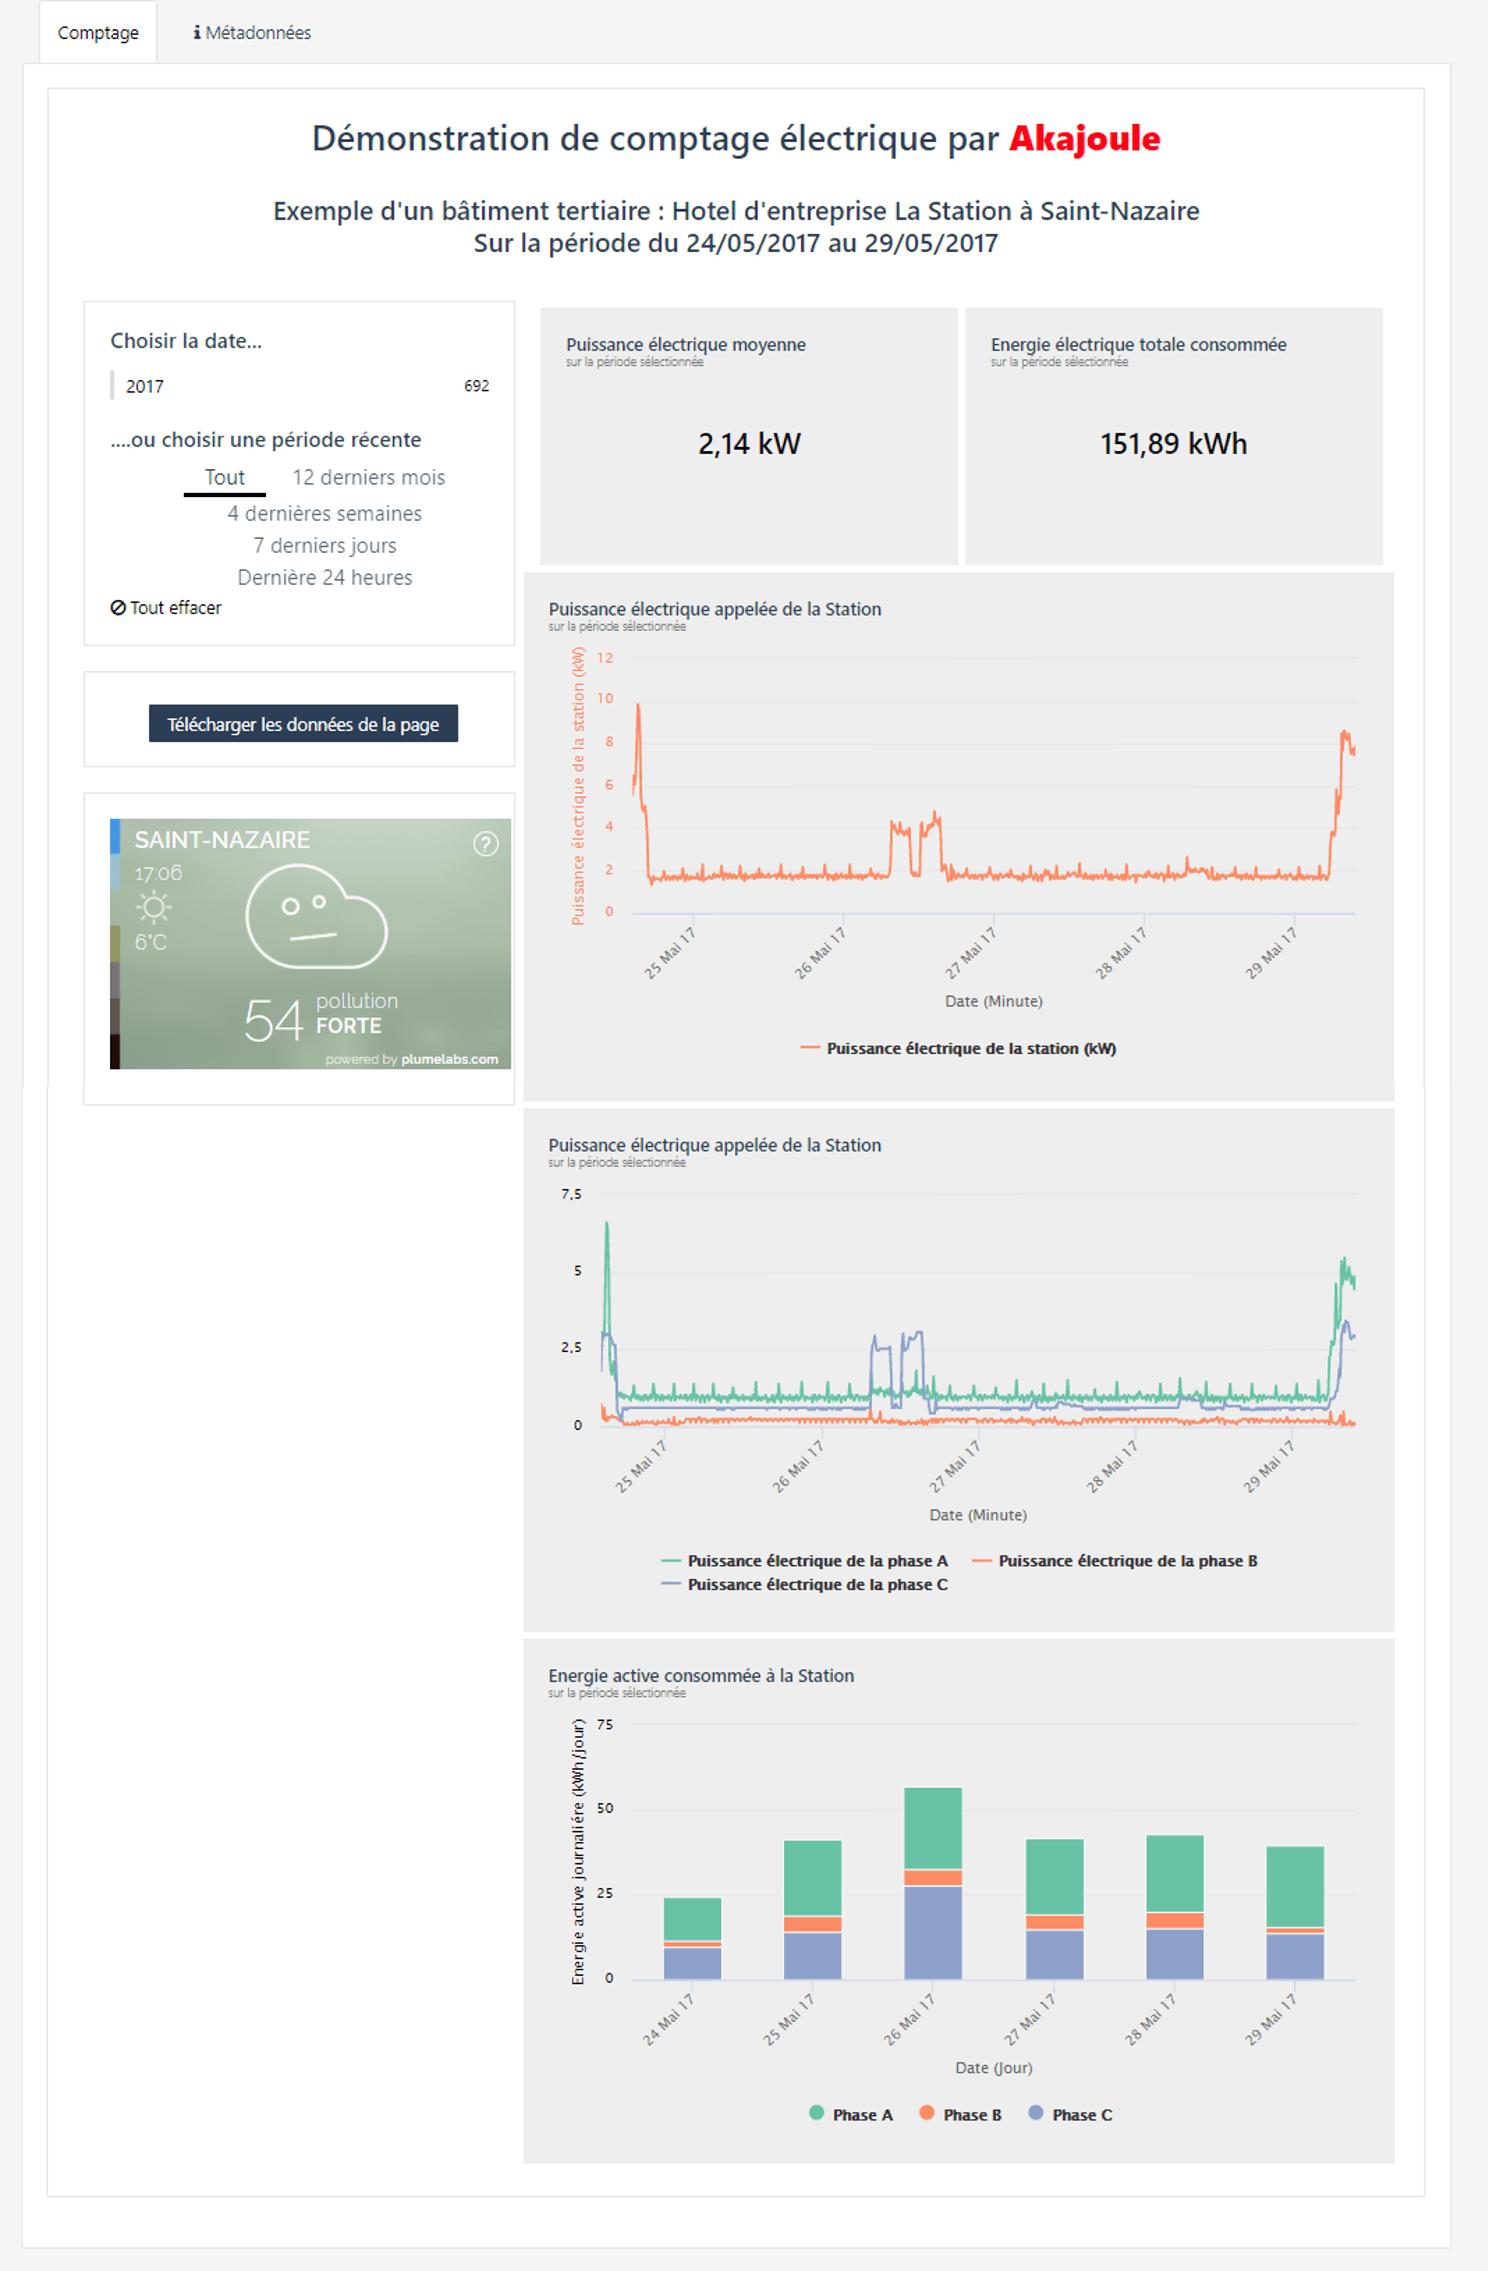Screen dimensions: 1488x2271
Task: Toggle Phase B in energy bar legend
Action: [960, 2115]
